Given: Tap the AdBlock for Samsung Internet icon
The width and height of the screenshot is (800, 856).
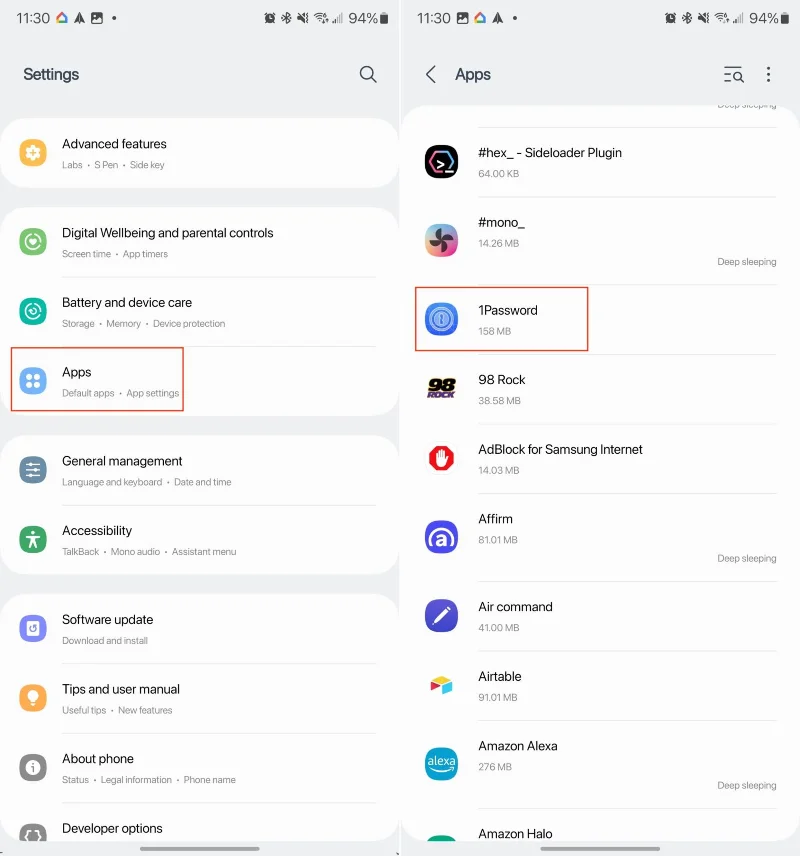Looking at the screenshot, I should coord(441,459).
